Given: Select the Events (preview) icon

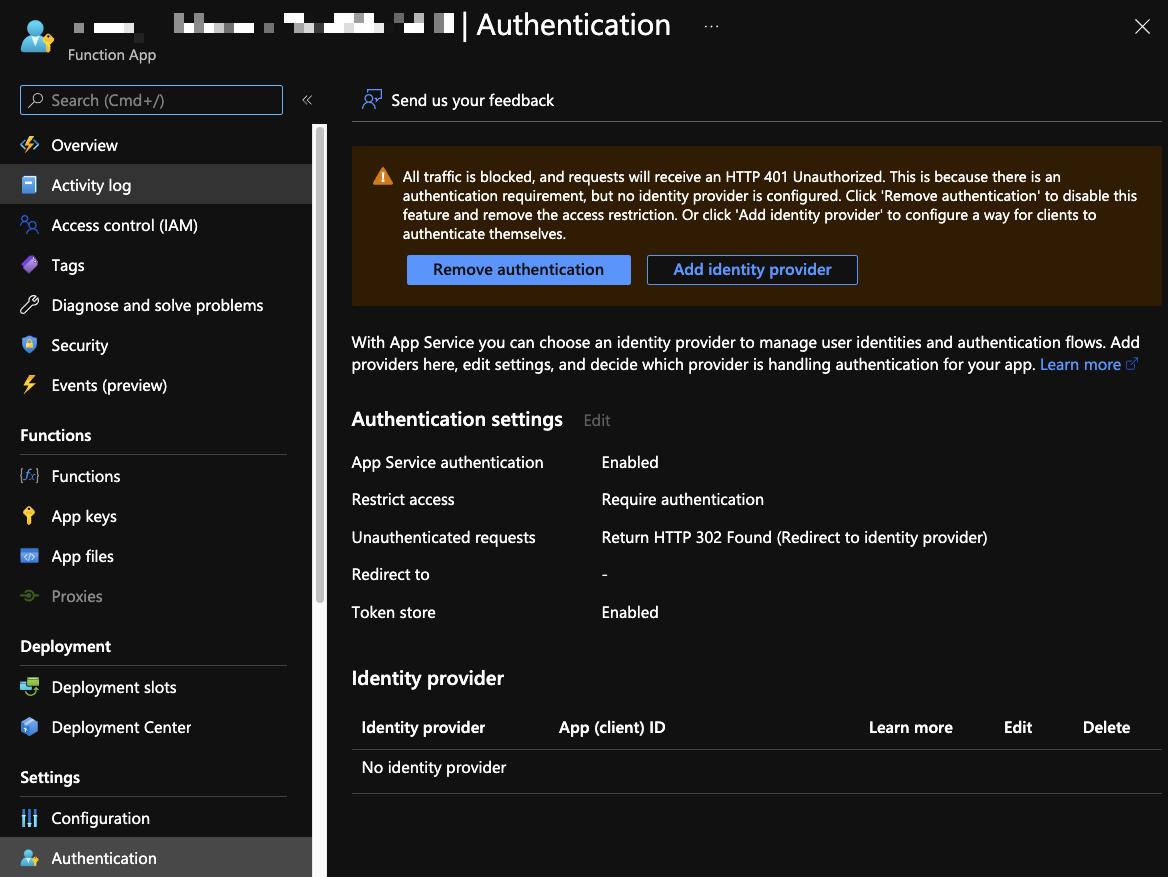Looking at the screenshot, I should tap(30, 385).
